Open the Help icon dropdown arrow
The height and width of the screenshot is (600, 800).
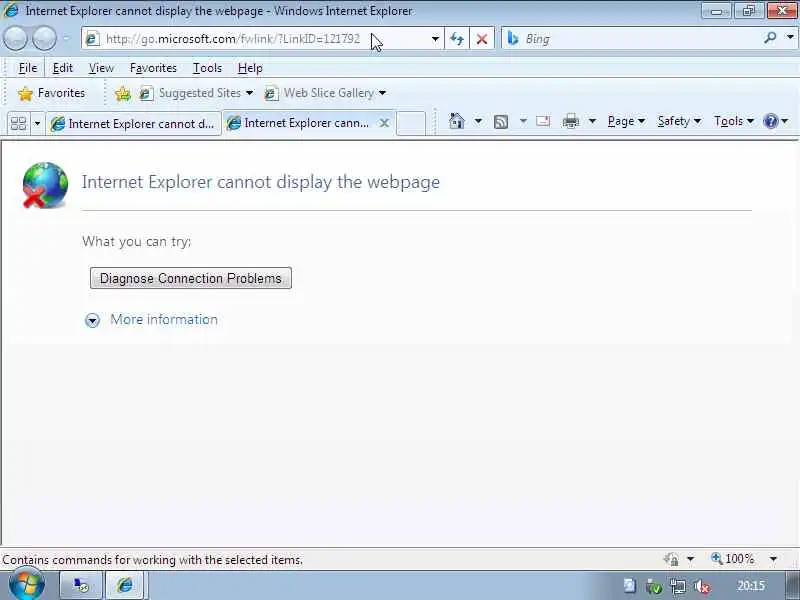point(785,121)
